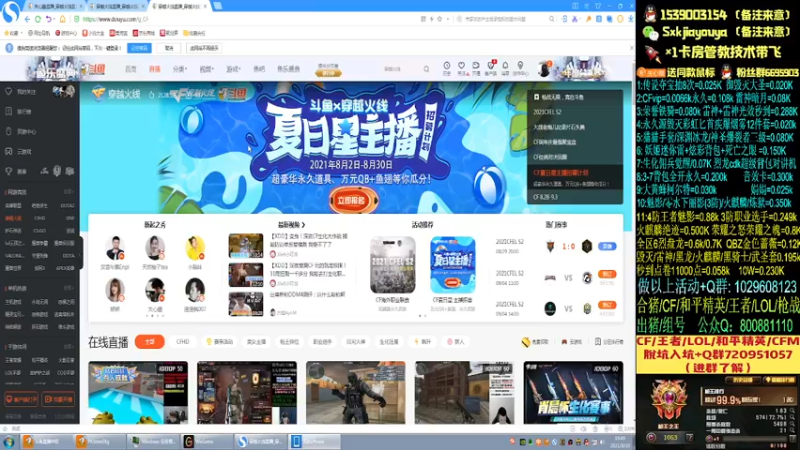
Task: Click the orange reserve button for 09/04 13:00 match
Action: click(607, 274)
